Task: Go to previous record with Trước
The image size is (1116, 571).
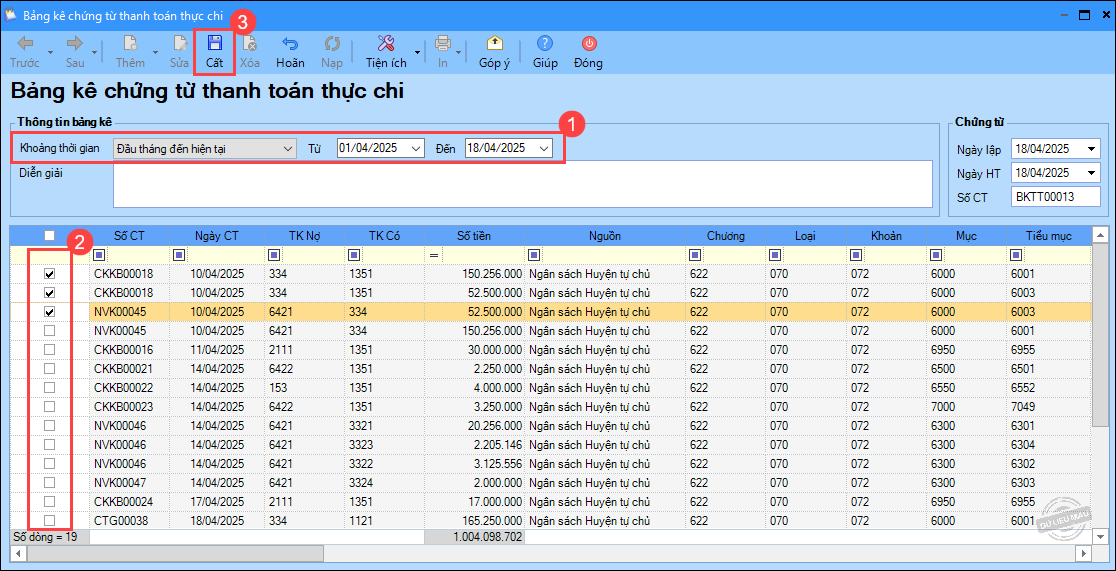Action: tap(25, 44)
